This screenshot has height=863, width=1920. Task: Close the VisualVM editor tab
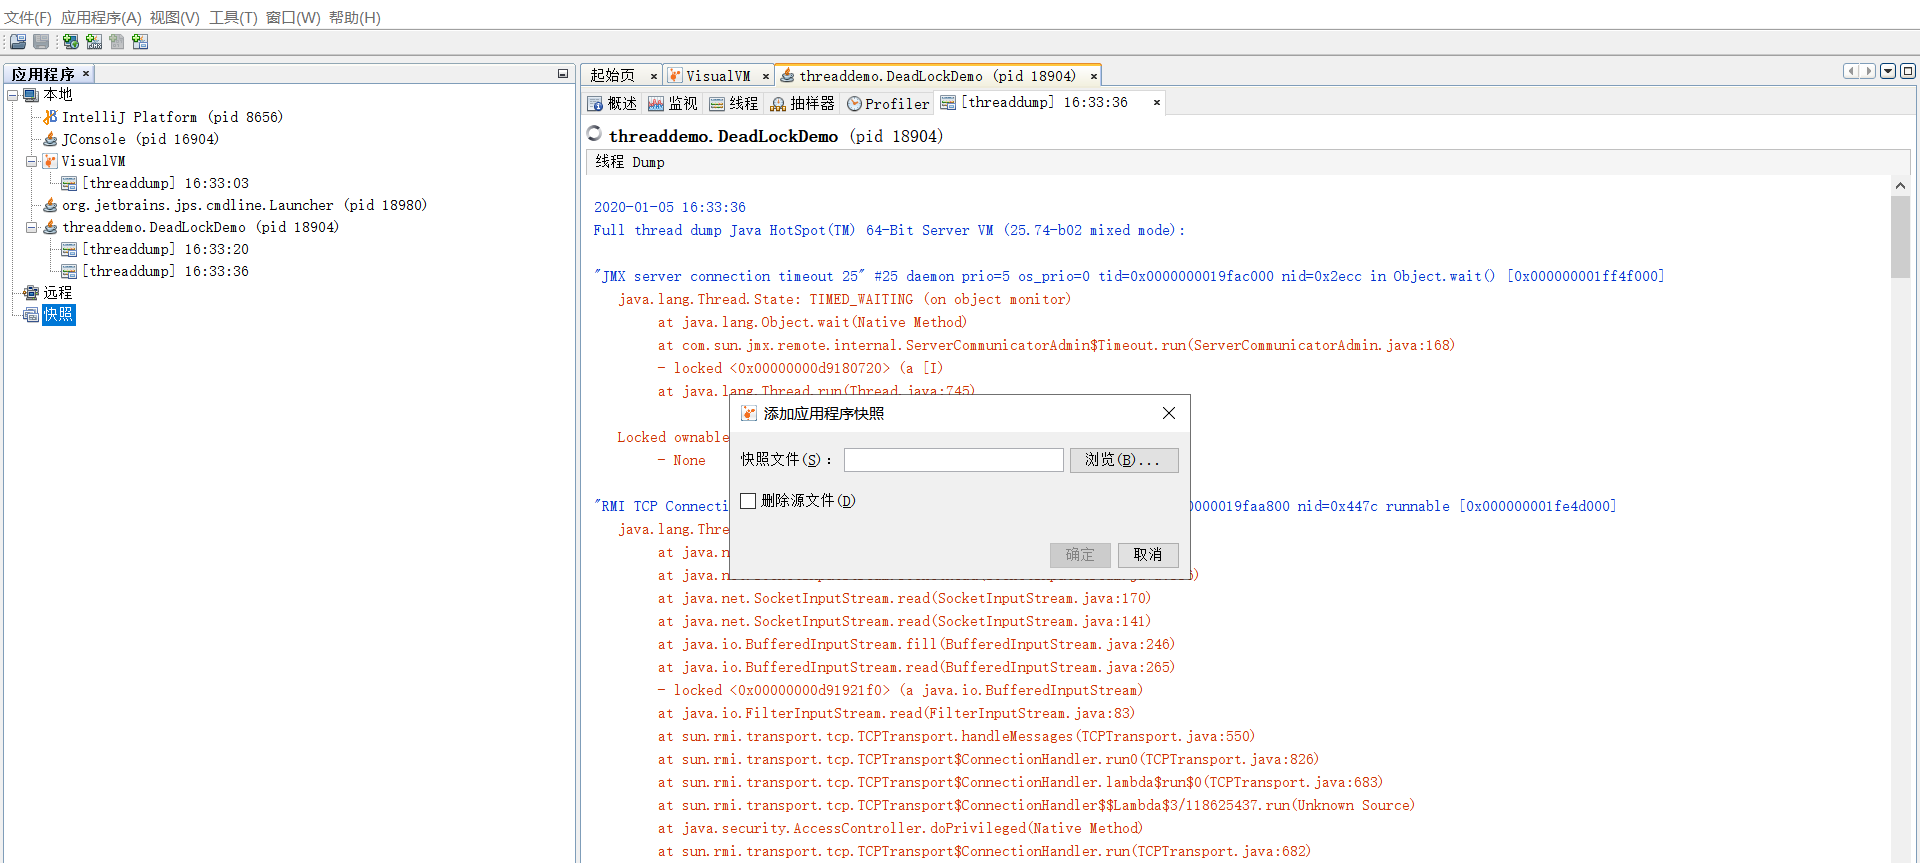click(766, 76)
